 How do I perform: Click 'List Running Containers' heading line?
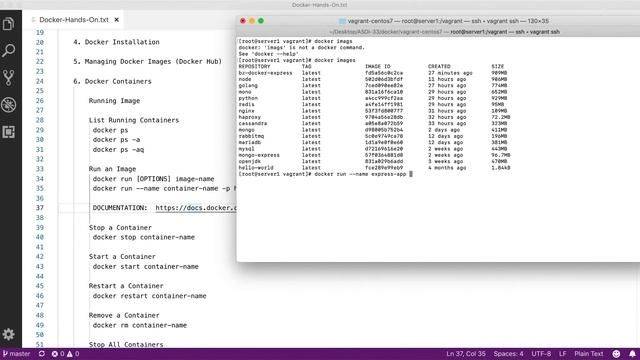pyautogui.click(x=134, y=120)
